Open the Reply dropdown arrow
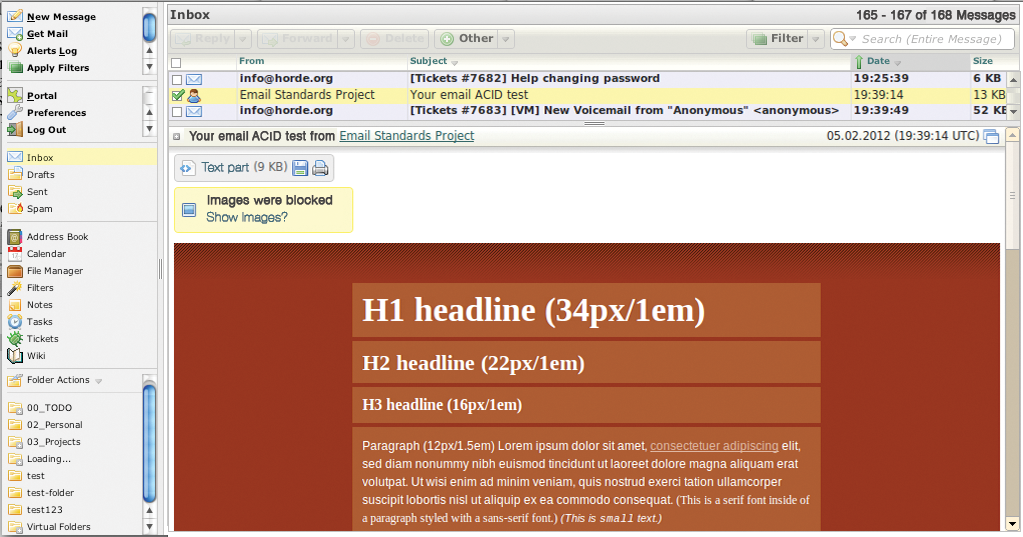Viewport: 1023px width, 537px height. pyautogui.click(x=243, y=39)
